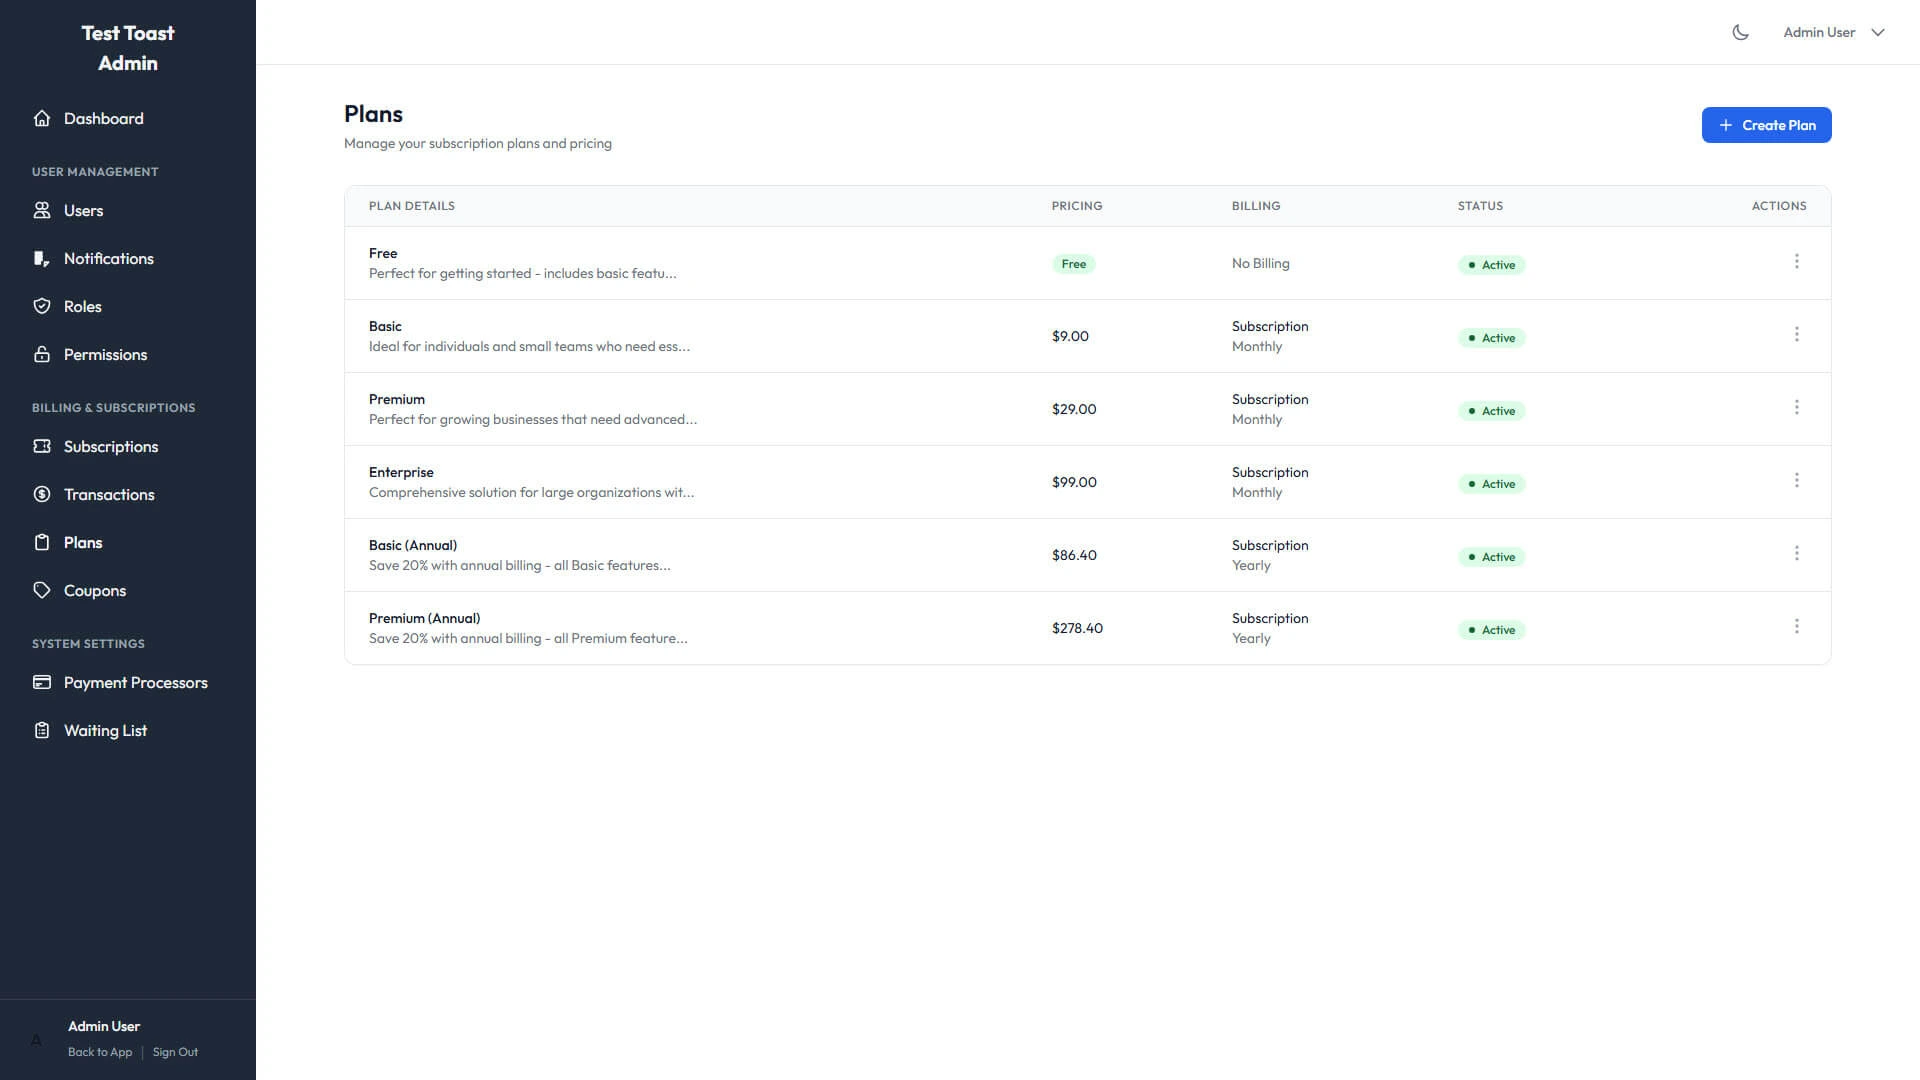Screen dimensions: 1920x1080
Task: Select the Dashboard home icon
Action: (x=42, y=118)
